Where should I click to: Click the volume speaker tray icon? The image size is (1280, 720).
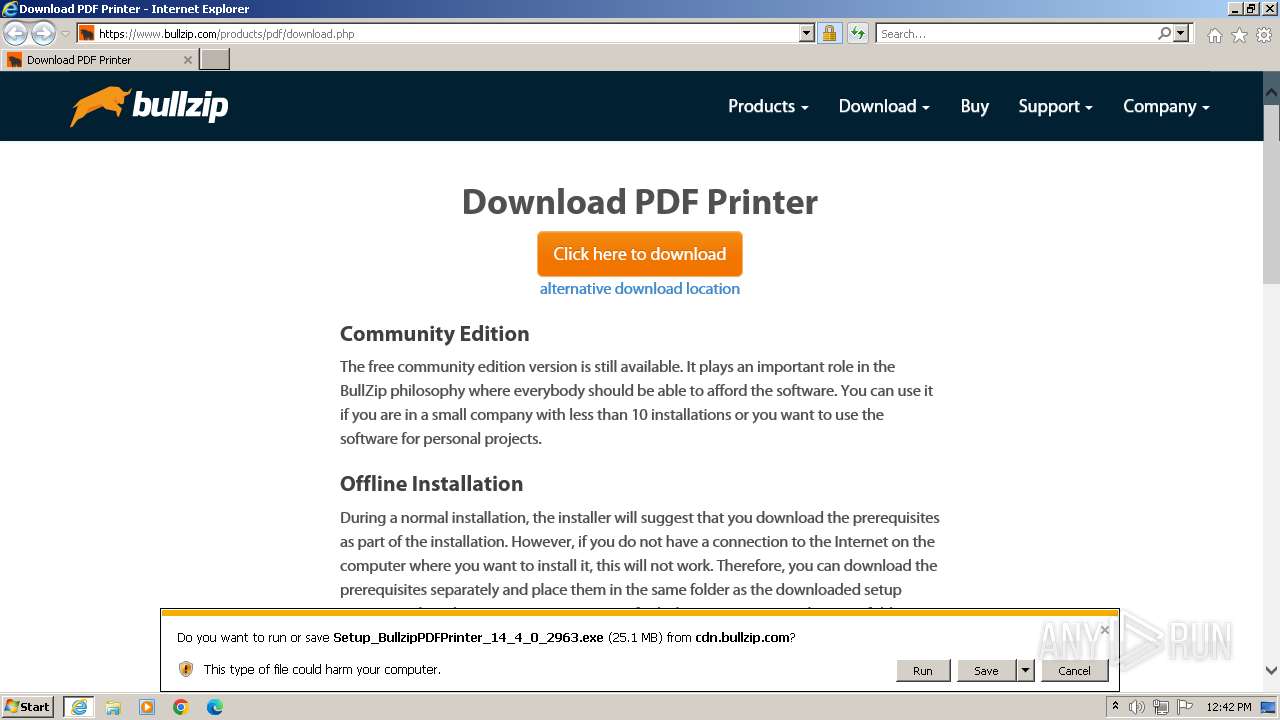[x=1137, y=707]
